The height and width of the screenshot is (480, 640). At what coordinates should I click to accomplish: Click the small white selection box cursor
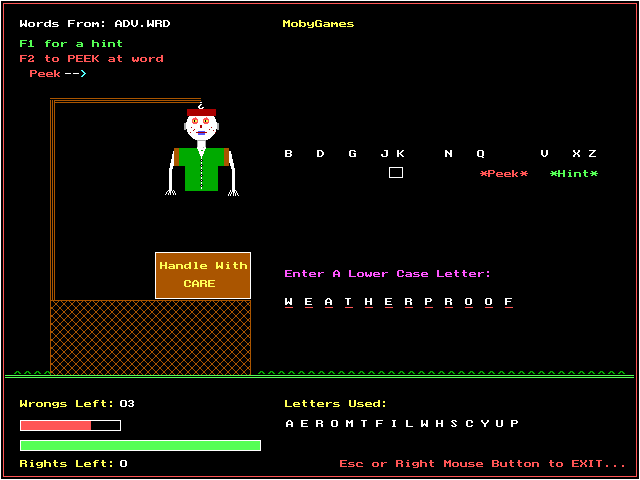tap(396, 173)
